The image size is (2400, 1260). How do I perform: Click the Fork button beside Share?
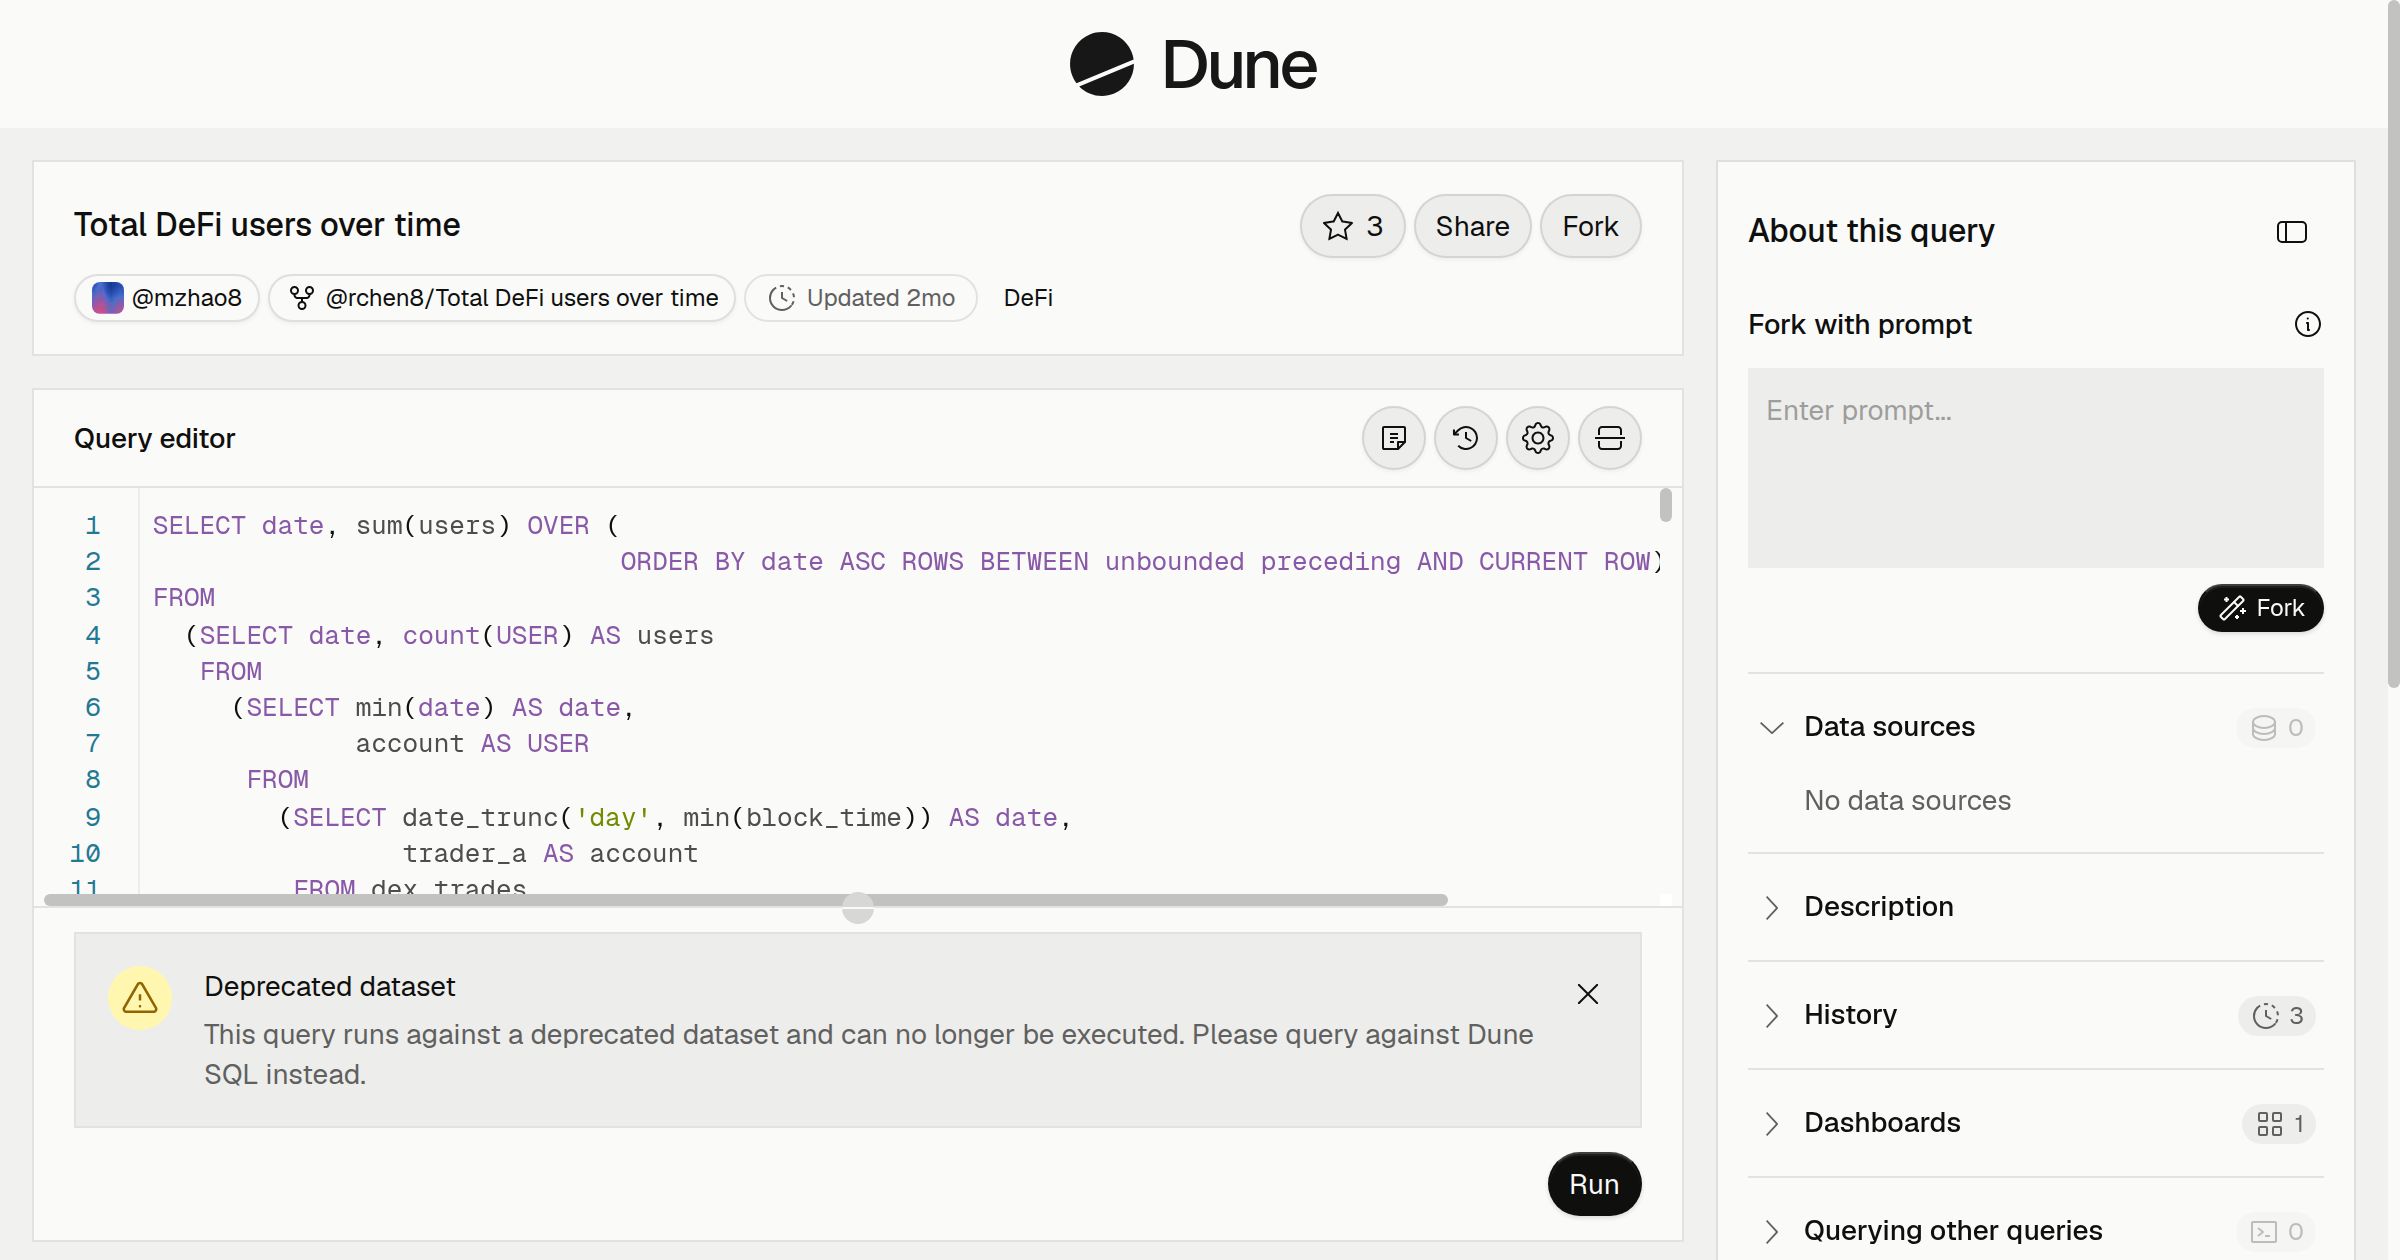[x=1590, y=226]
